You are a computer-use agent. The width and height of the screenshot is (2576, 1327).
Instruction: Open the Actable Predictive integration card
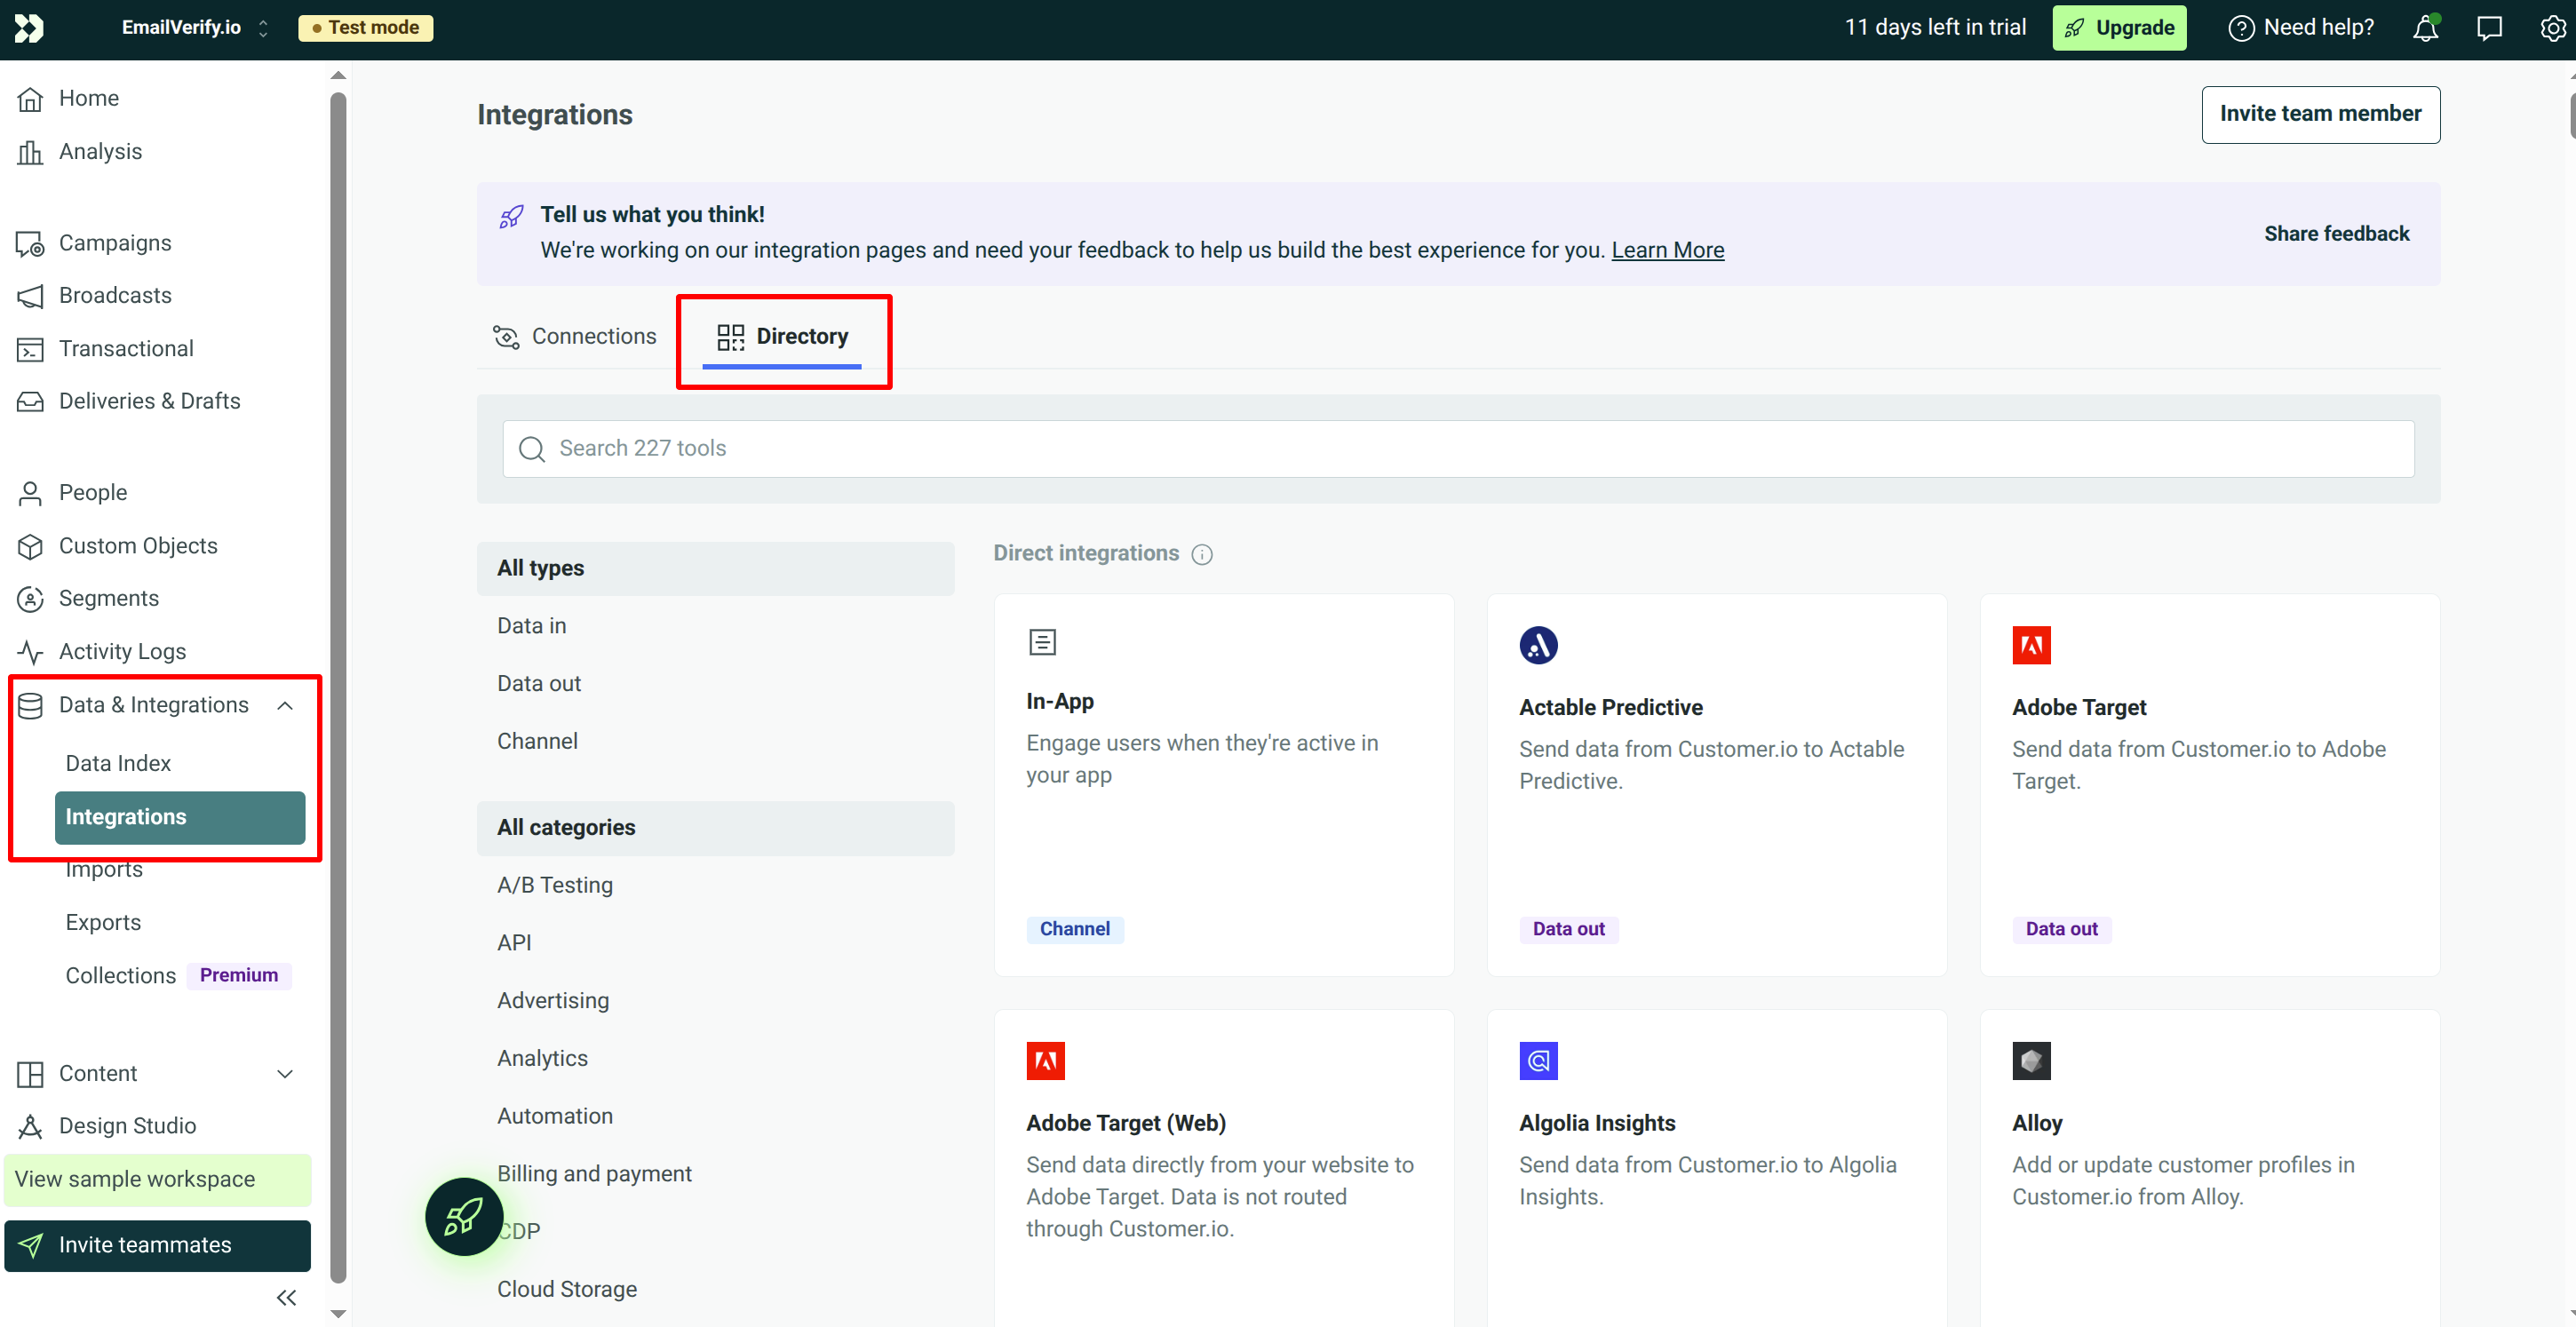coord(1716,785)
